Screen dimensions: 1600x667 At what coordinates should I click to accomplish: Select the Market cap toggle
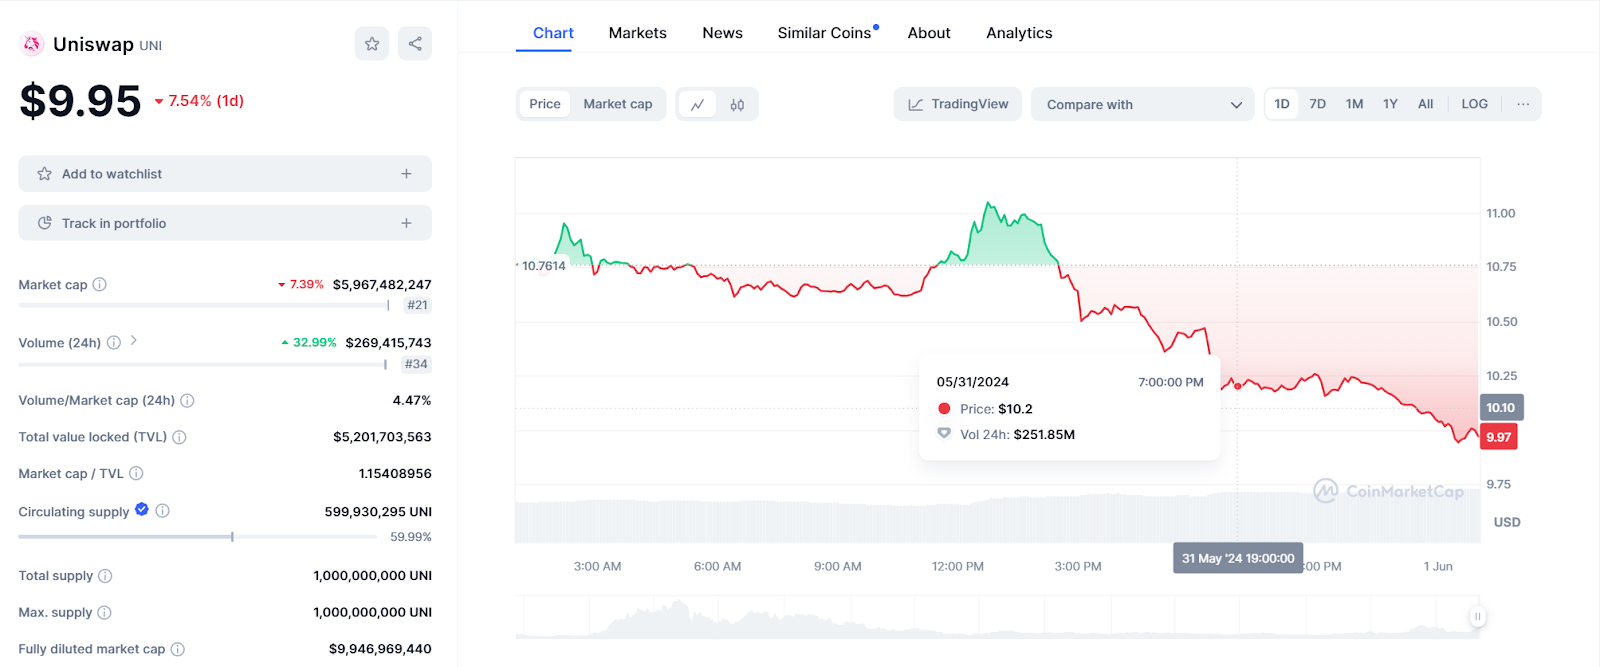point(618,104)
